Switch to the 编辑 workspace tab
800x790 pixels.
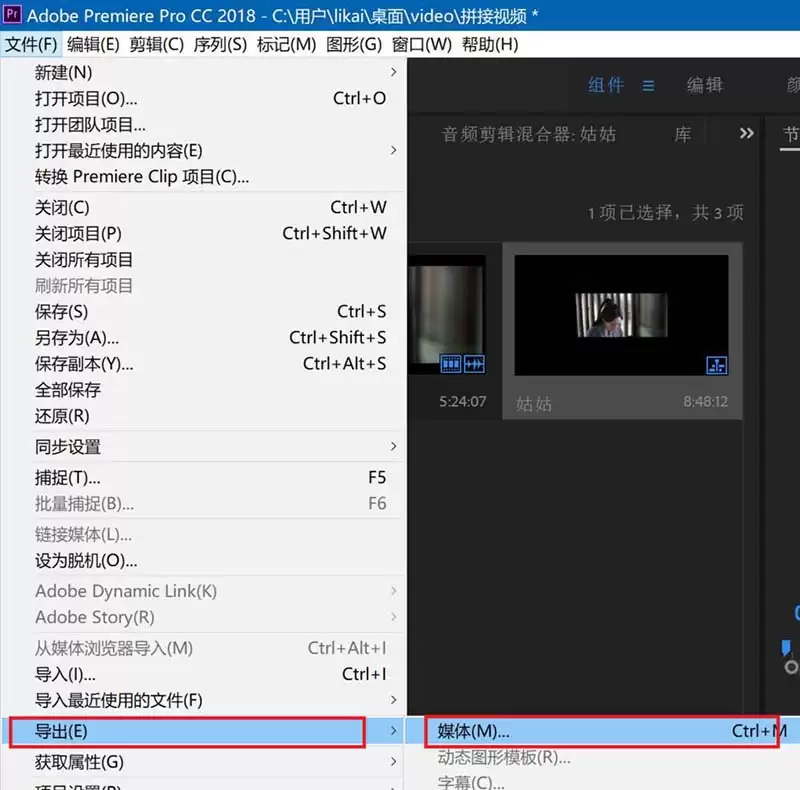pyautogui.click(x=704, y=86)
